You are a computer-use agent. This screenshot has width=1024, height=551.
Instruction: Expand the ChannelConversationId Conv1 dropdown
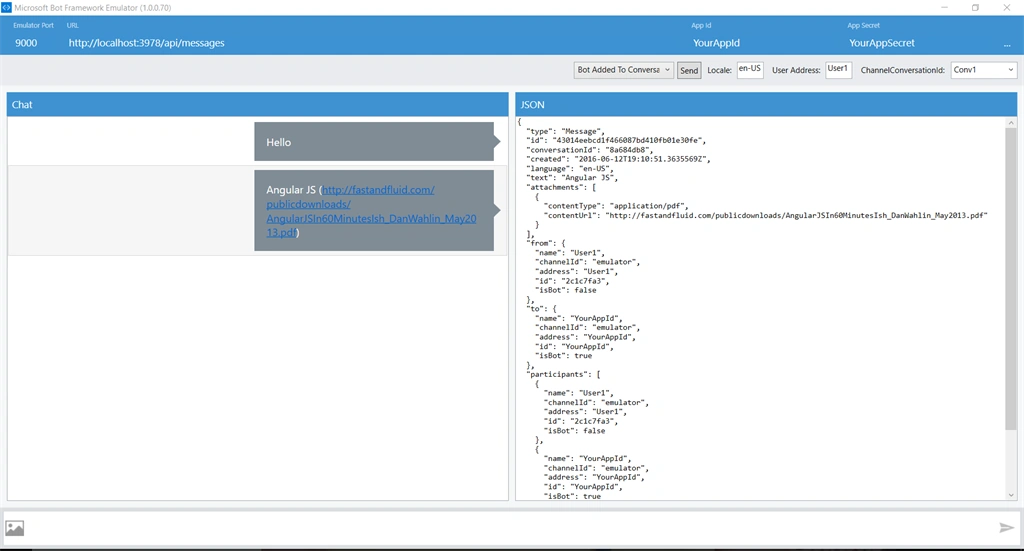click(x=984, y=70)
